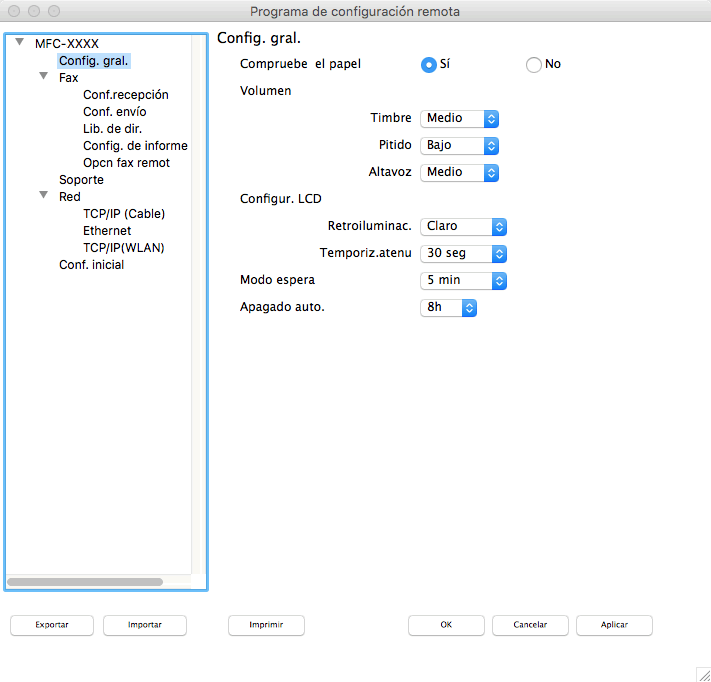Click the Aplicar button

click(614, 625)
